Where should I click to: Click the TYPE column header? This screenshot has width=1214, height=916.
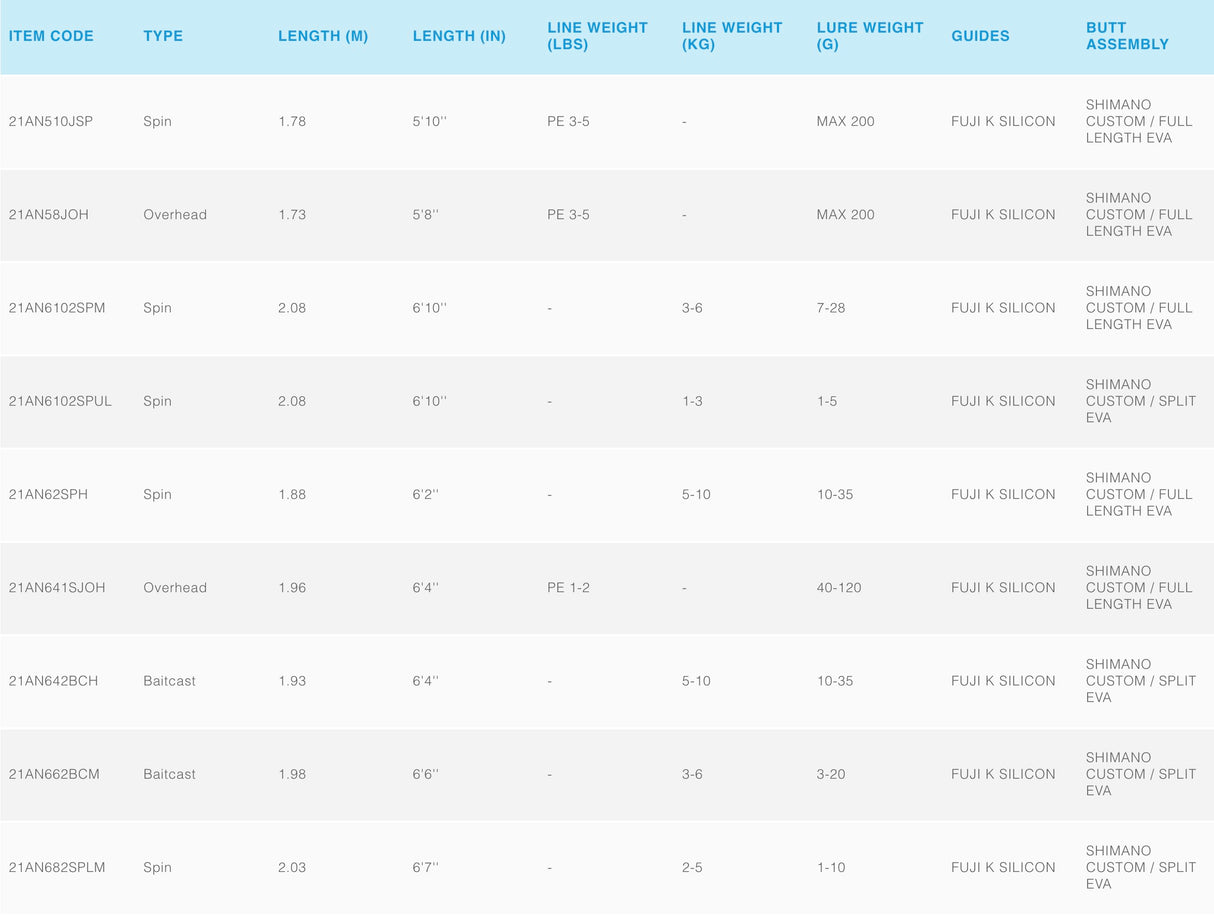(163, 36)
